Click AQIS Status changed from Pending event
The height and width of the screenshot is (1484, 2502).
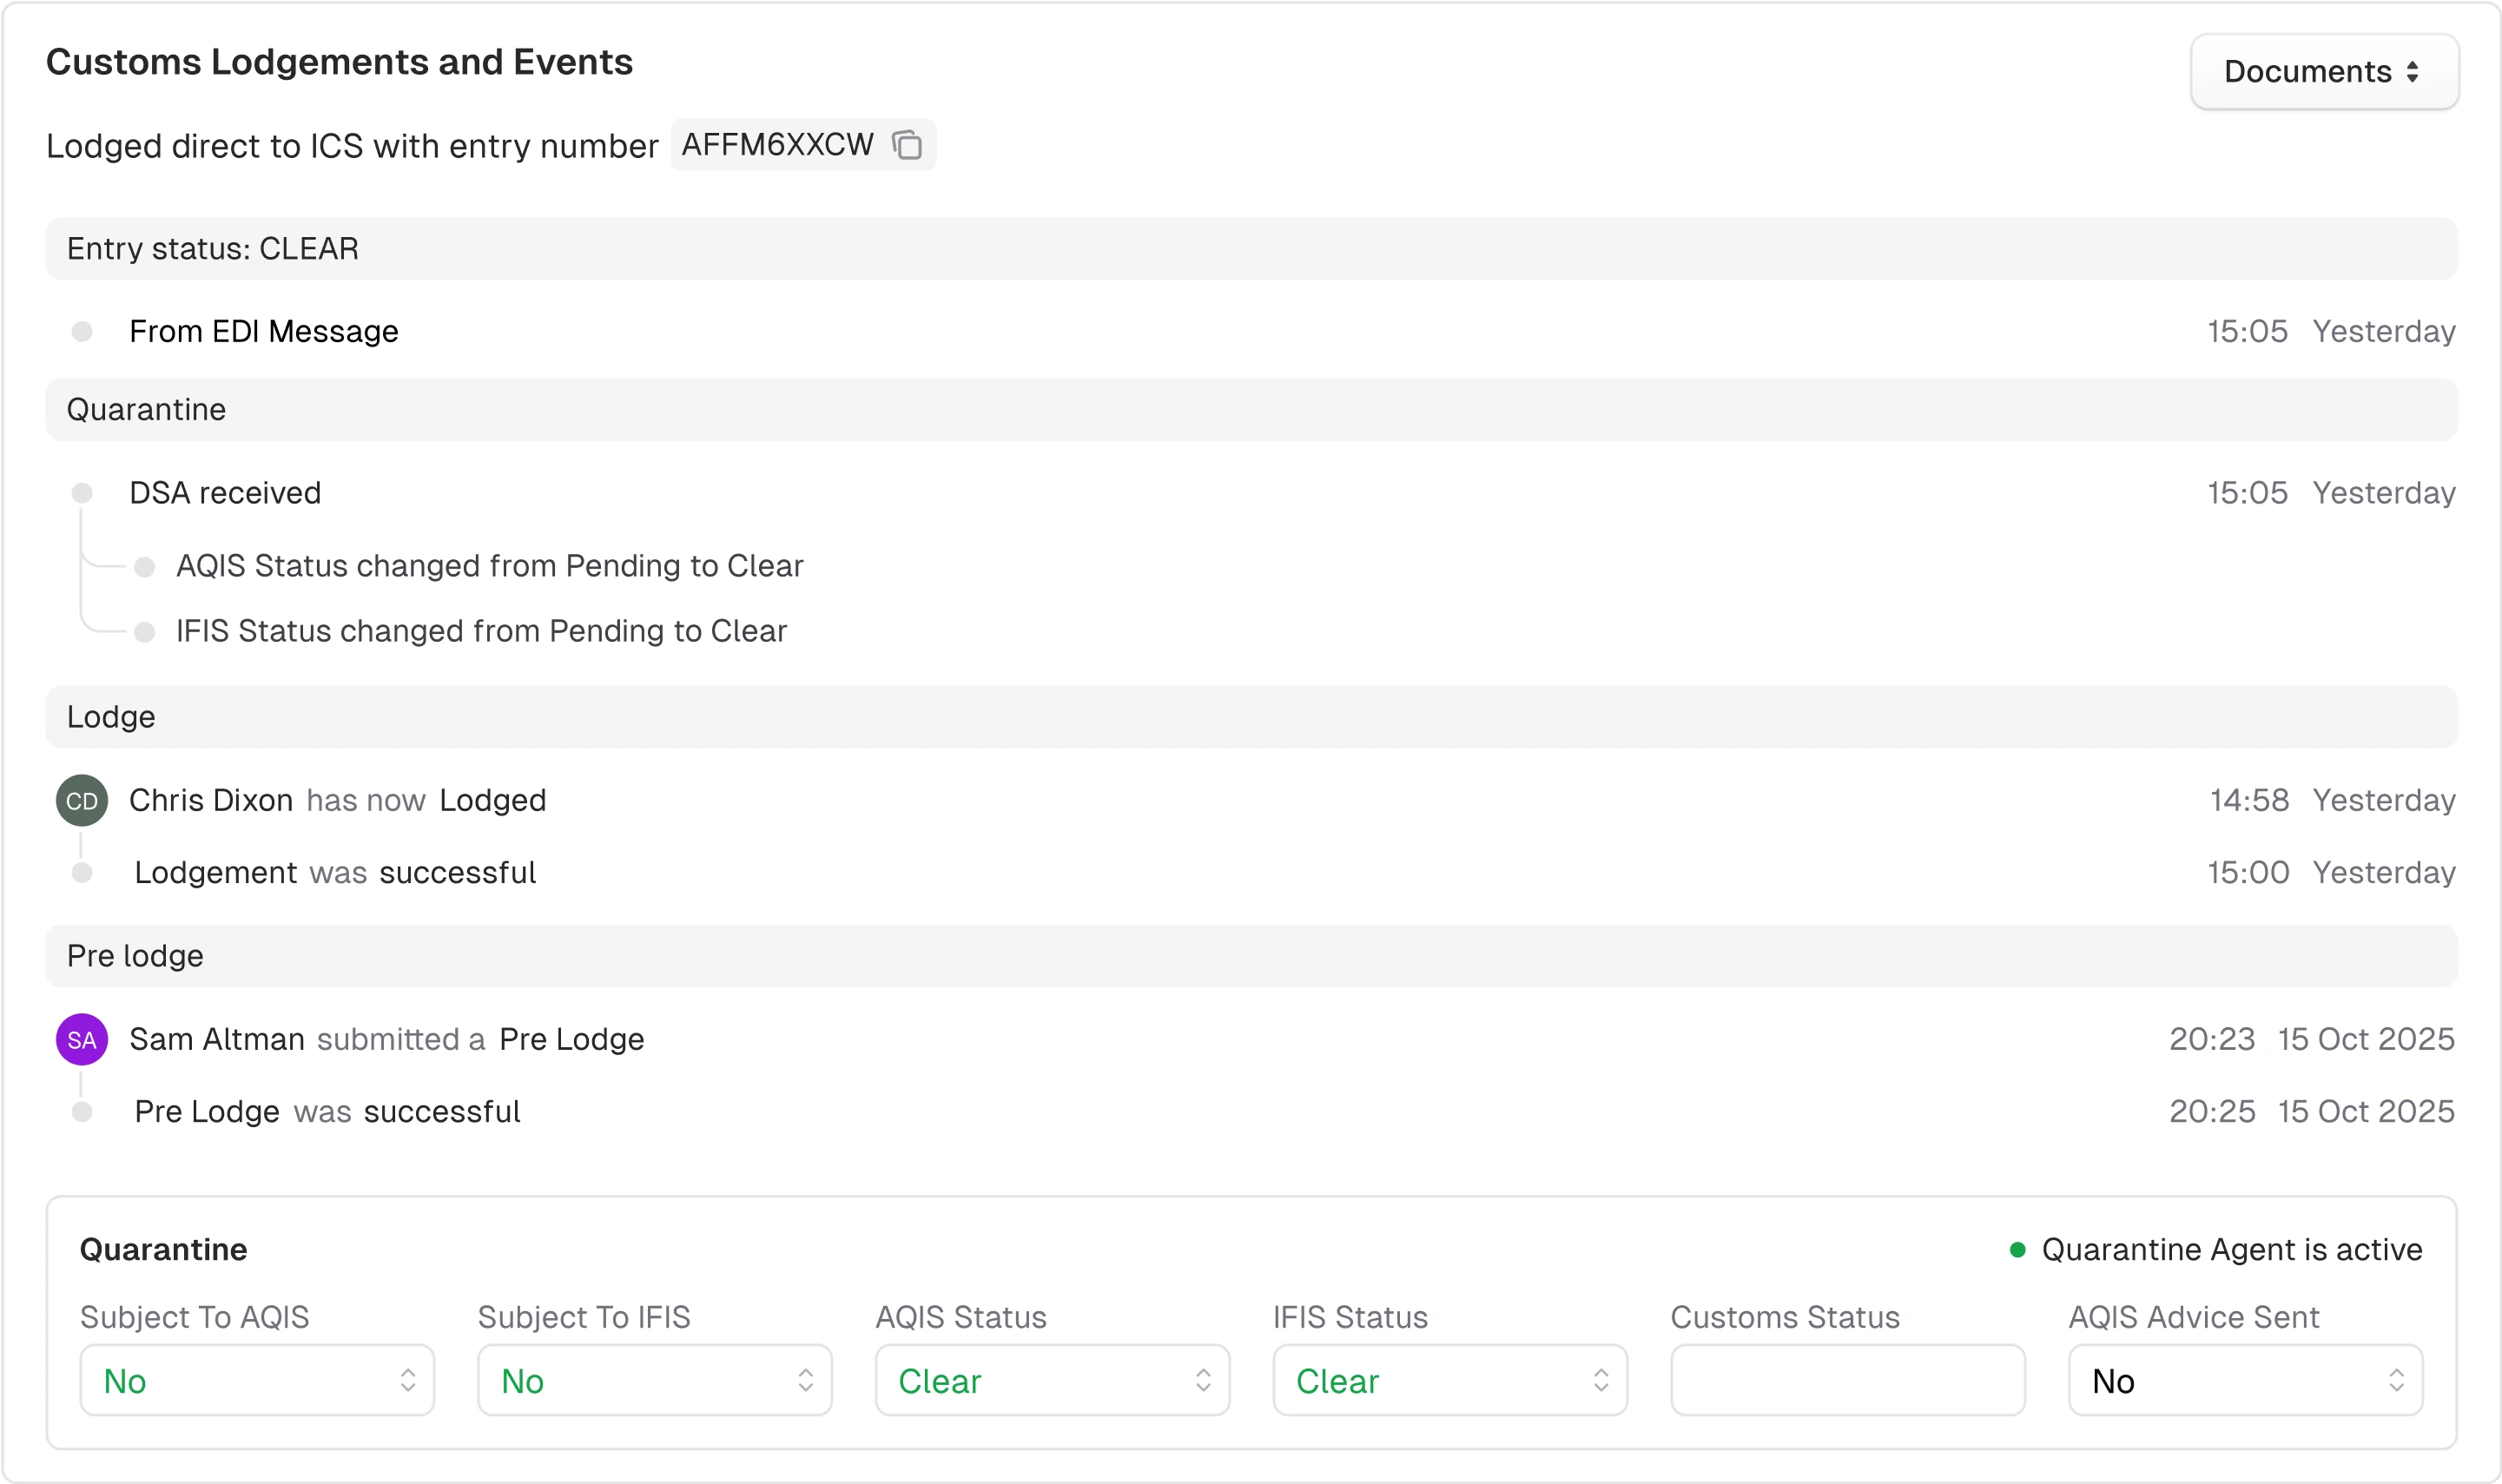point(489,566)
